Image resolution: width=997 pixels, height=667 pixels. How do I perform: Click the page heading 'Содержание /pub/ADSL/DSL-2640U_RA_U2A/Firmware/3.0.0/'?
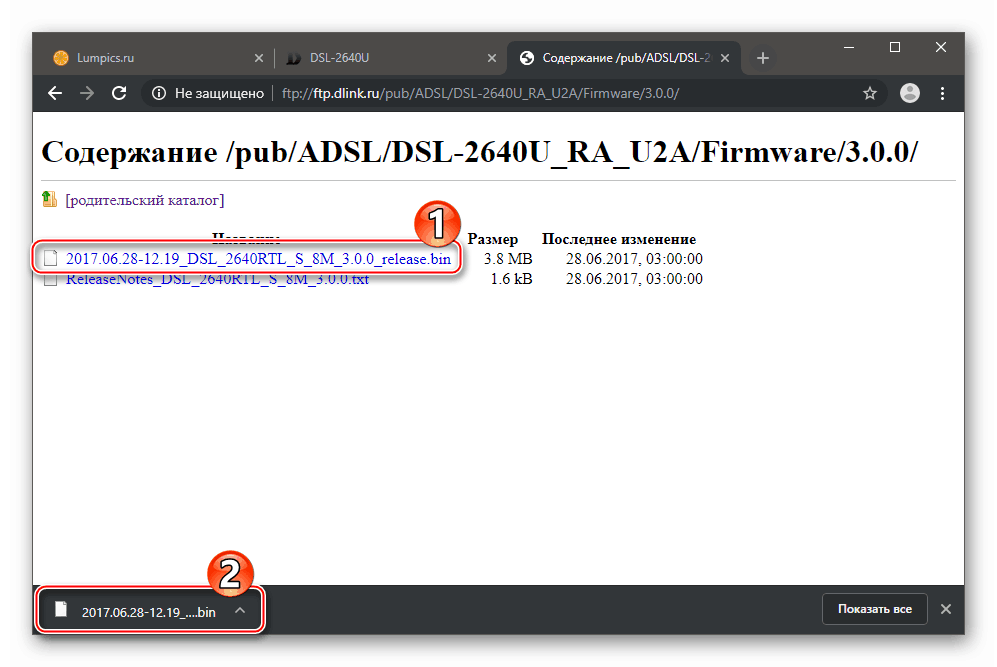pyautogui.click(x=480, y=152)
